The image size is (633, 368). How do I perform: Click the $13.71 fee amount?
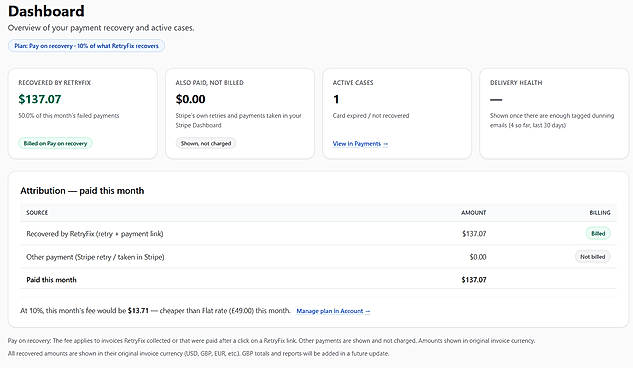(138, 311)
